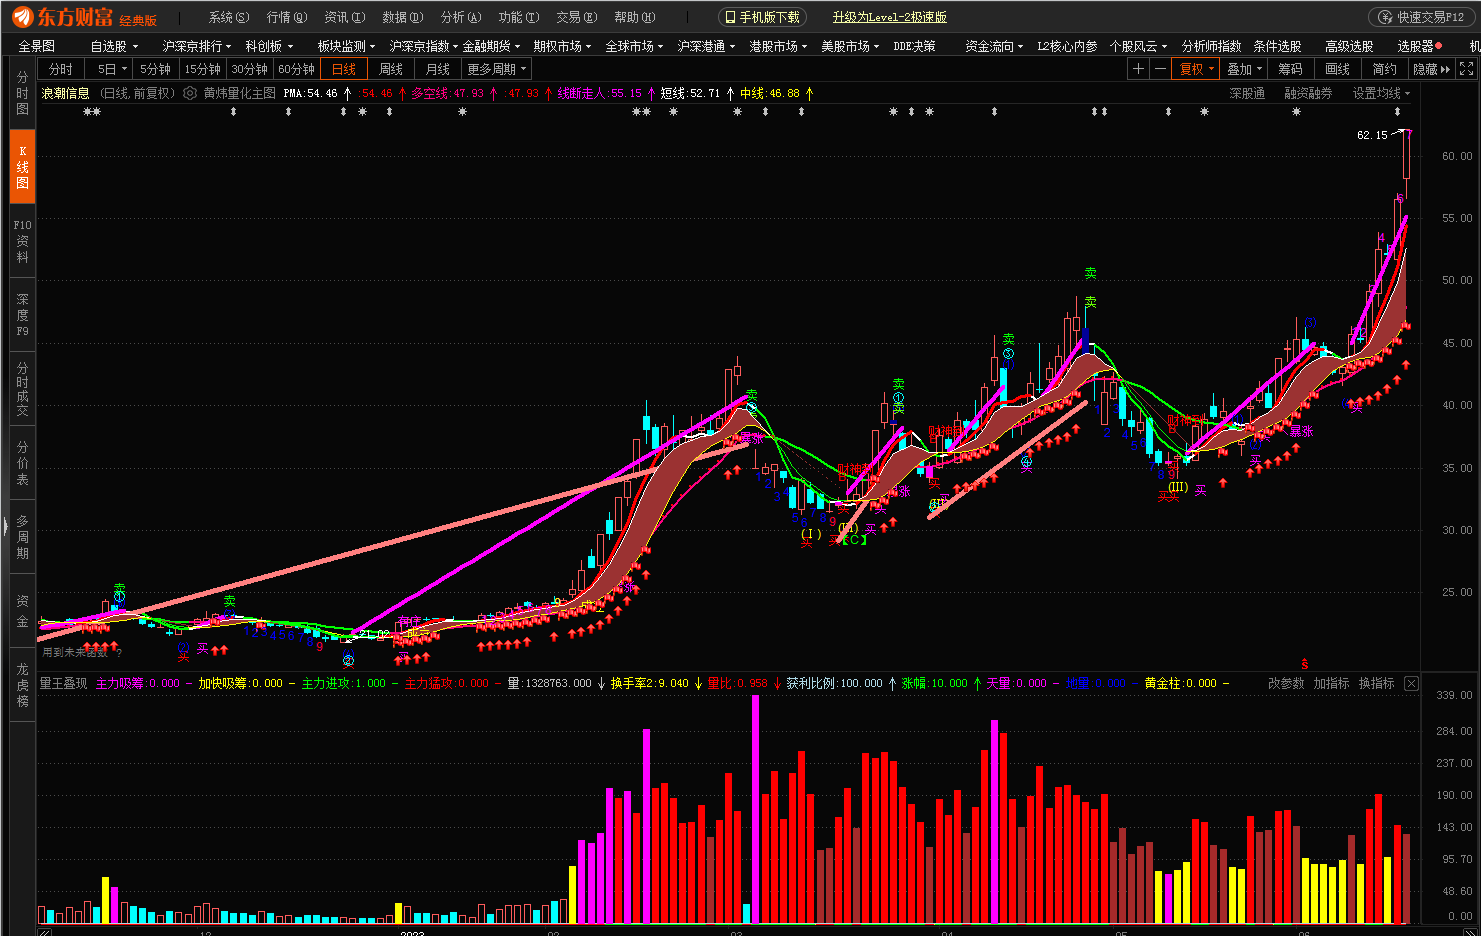The image size is (1481, 936).
Task: Switch to 60分钟 period
Action: [x=296, y=69]
